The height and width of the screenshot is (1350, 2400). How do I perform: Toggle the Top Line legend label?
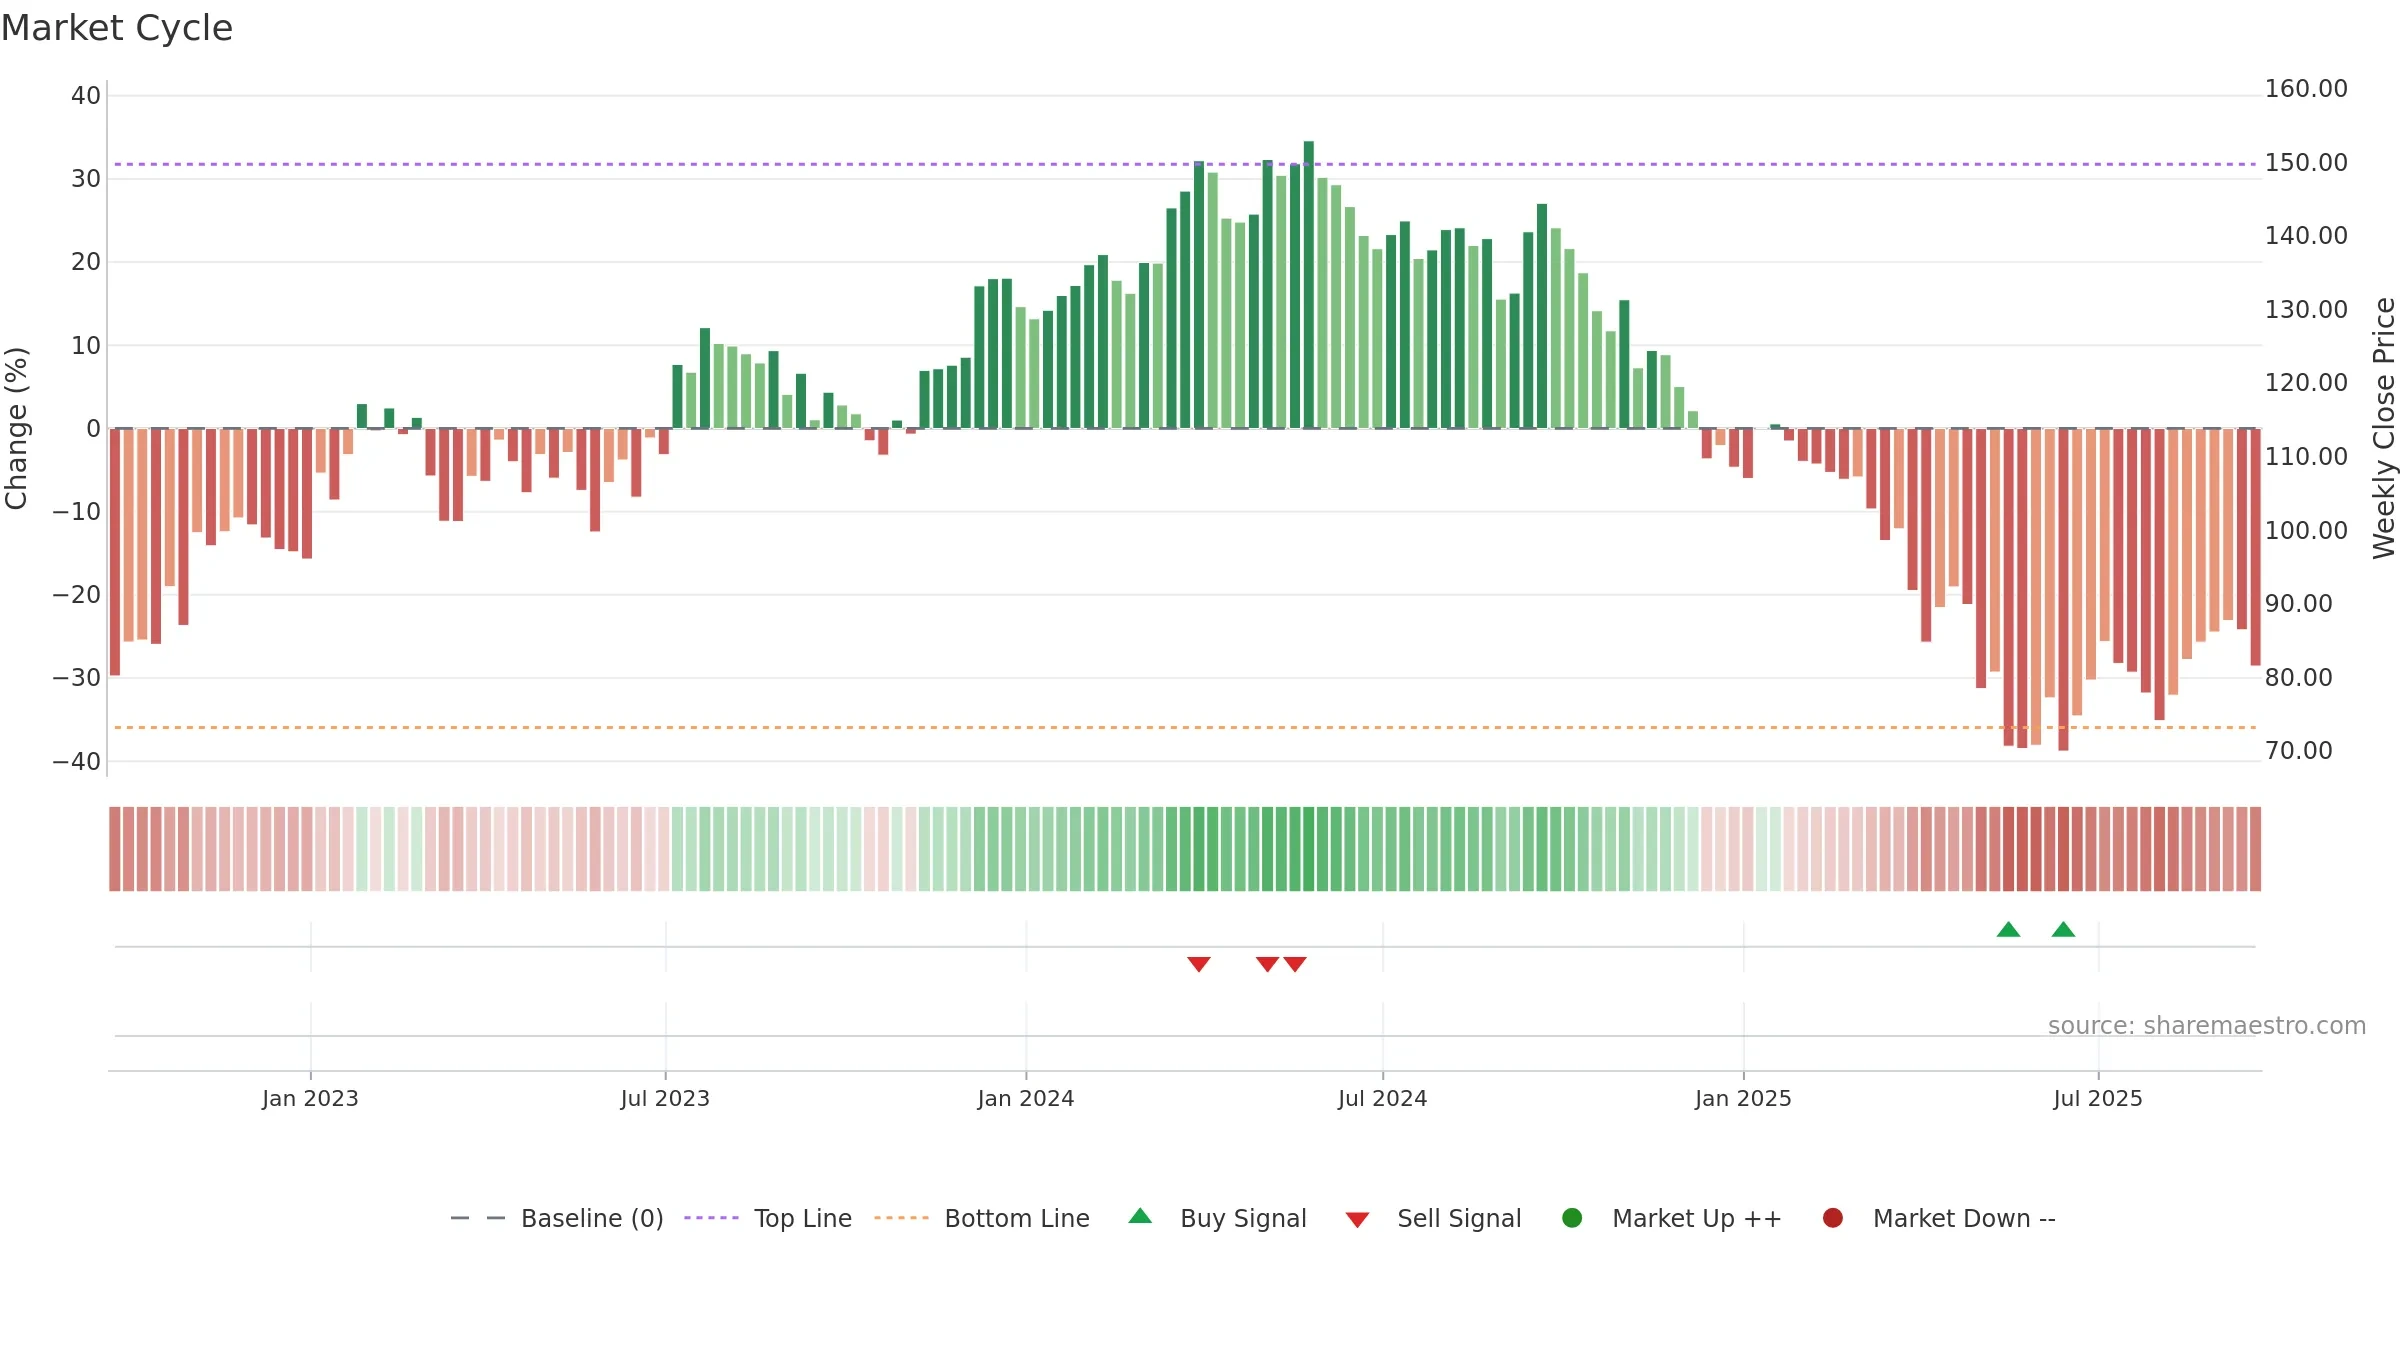coord(803,1219)
